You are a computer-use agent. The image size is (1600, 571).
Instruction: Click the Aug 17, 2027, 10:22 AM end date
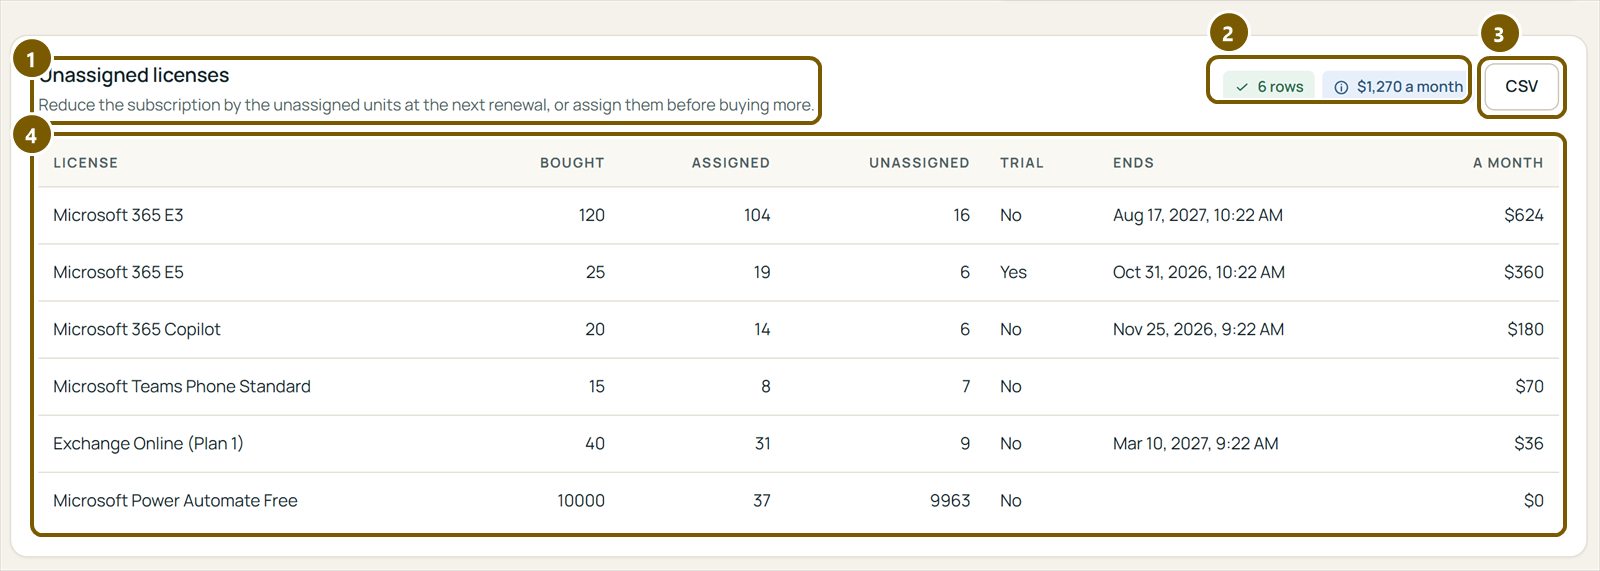(1197, 215)
